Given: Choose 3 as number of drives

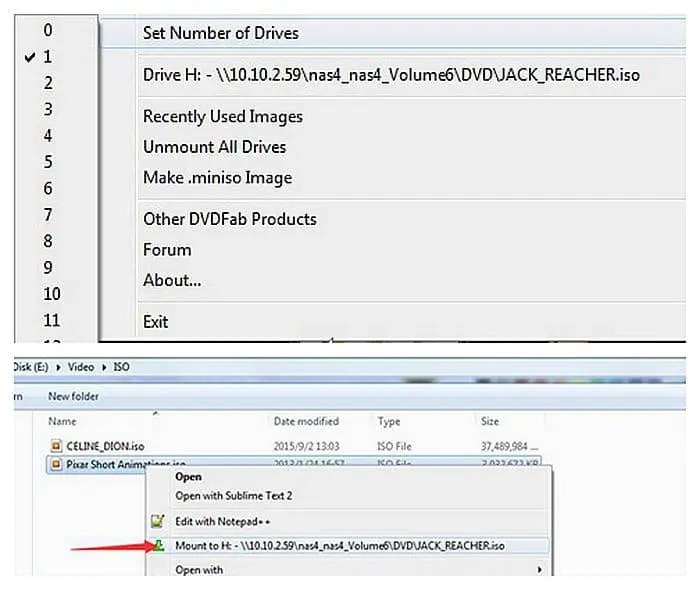Looking at the screenshot, I should click(x=48, y=109).
